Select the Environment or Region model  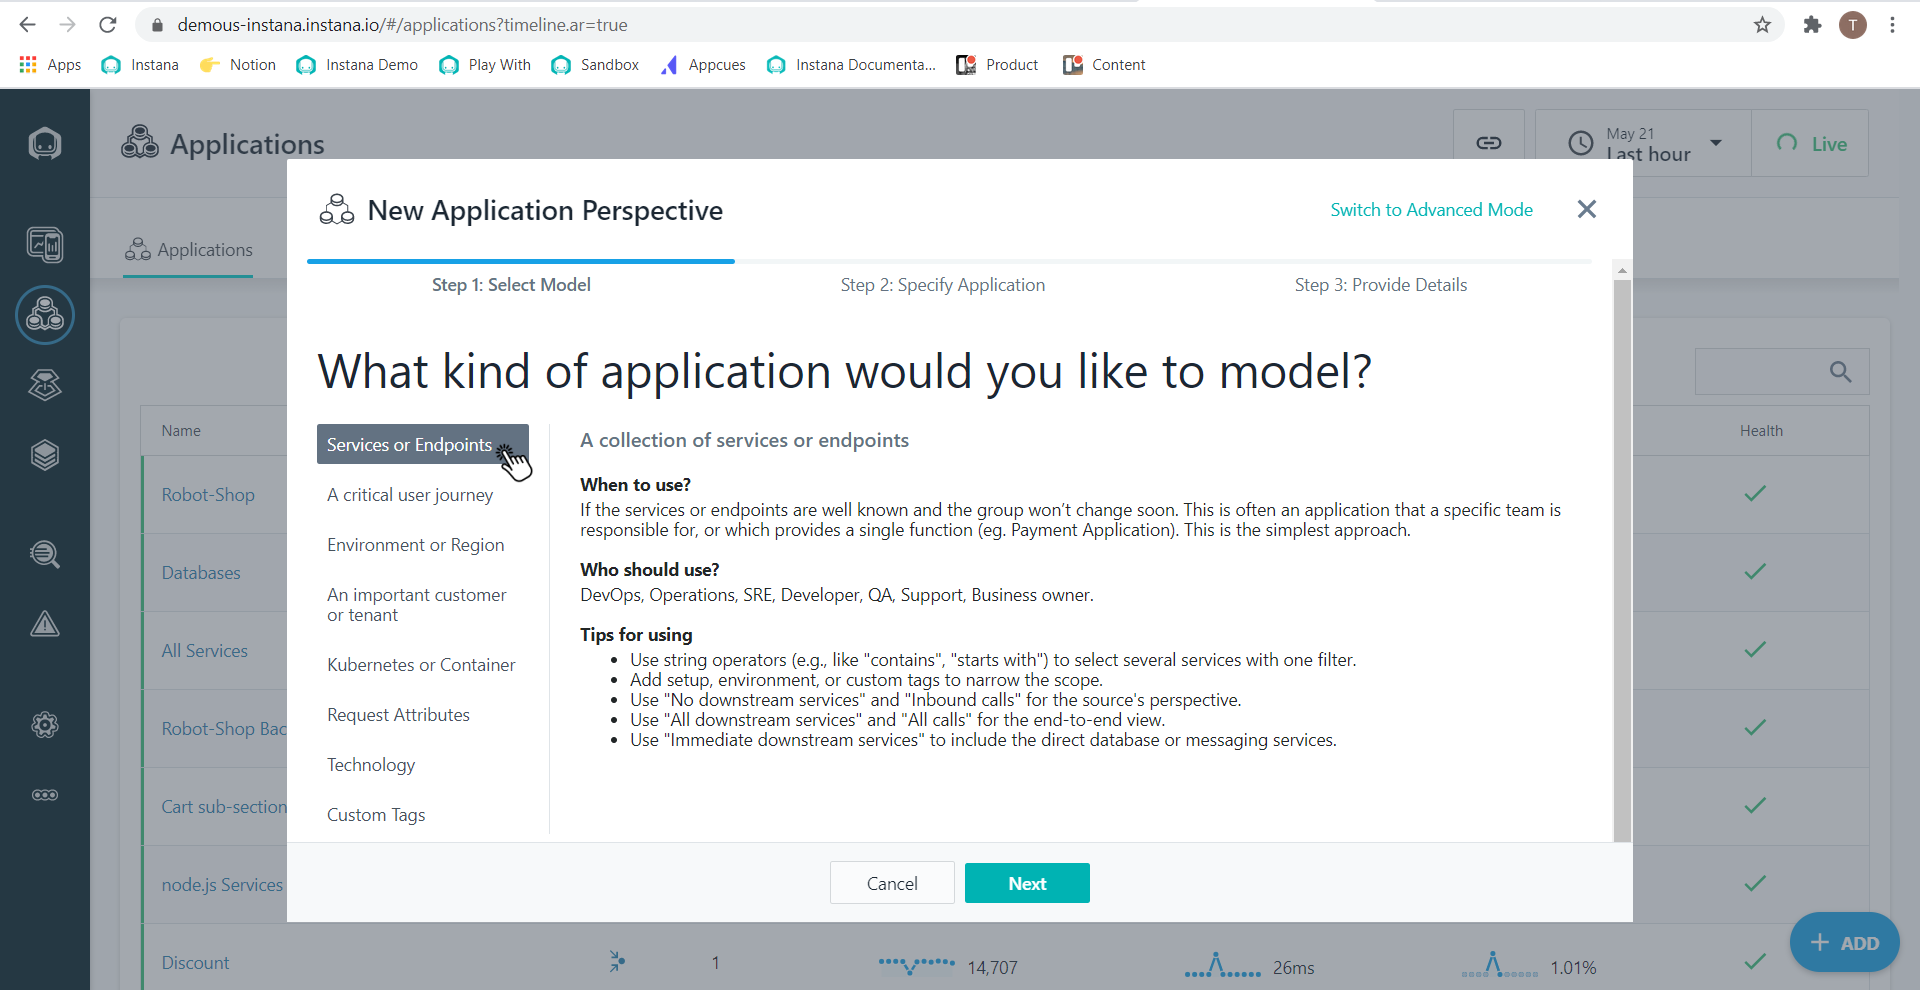click(415, 545)
